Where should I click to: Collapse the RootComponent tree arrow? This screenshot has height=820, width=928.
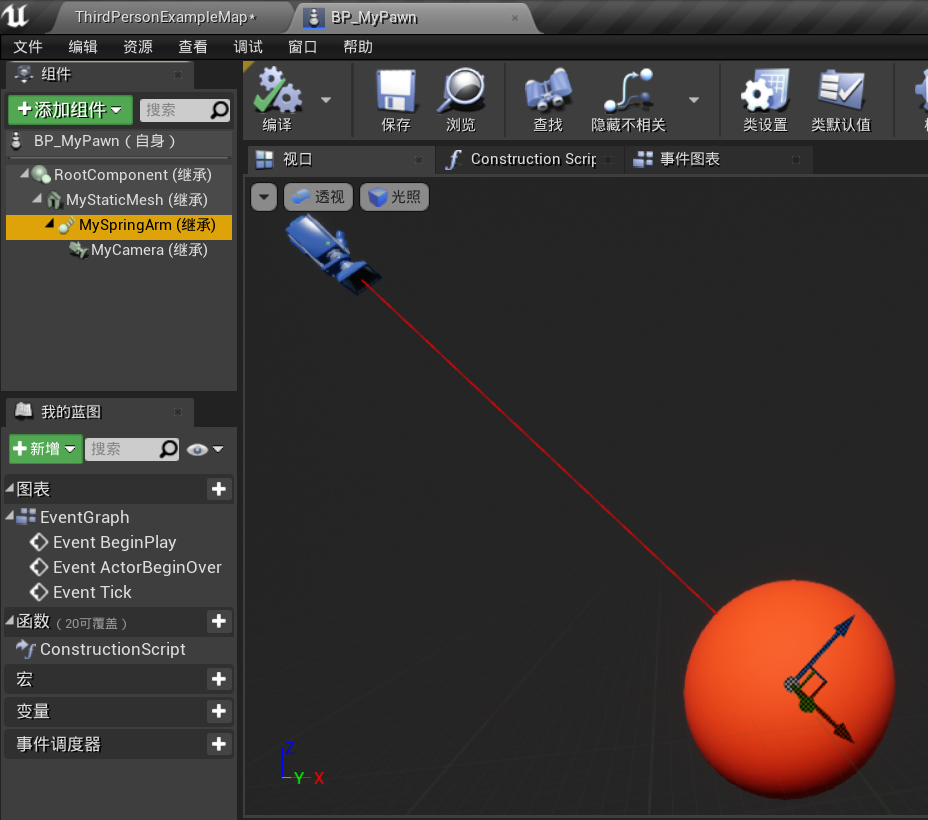pos(24,173)
